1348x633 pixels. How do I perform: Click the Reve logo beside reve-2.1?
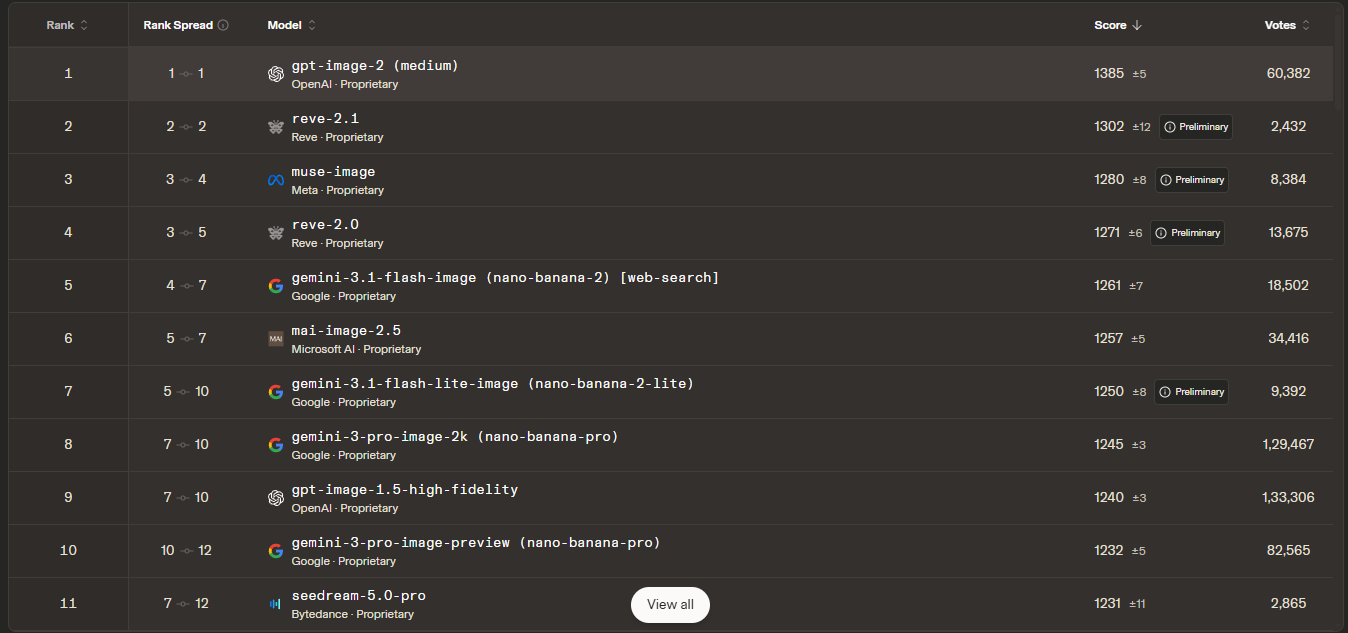276,127
